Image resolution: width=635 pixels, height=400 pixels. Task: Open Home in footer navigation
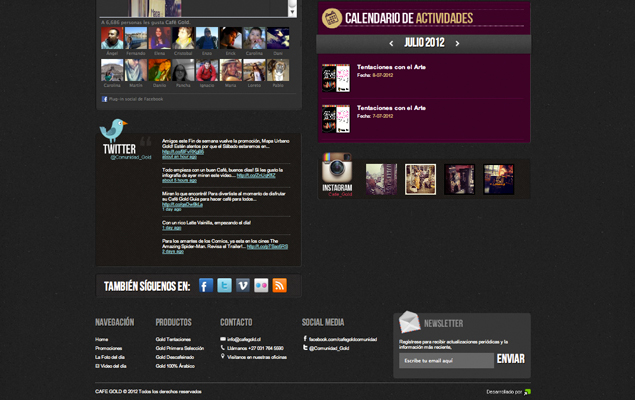(x=101, y=339)
